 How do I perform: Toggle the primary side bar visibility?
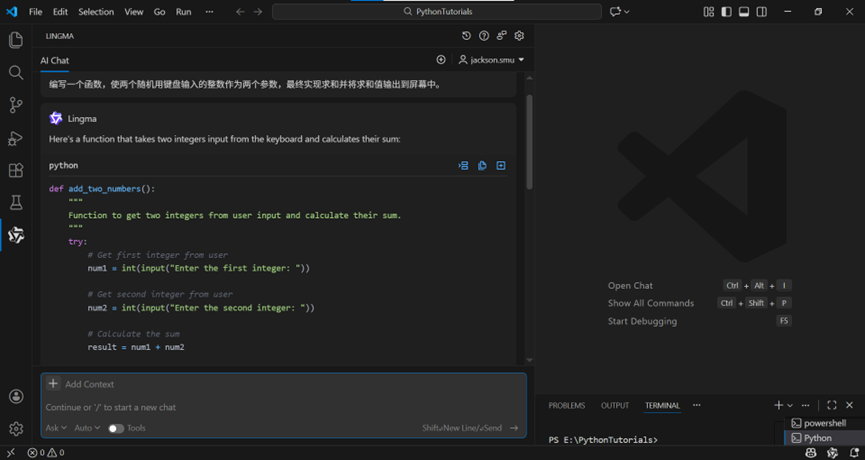point(727,12)
